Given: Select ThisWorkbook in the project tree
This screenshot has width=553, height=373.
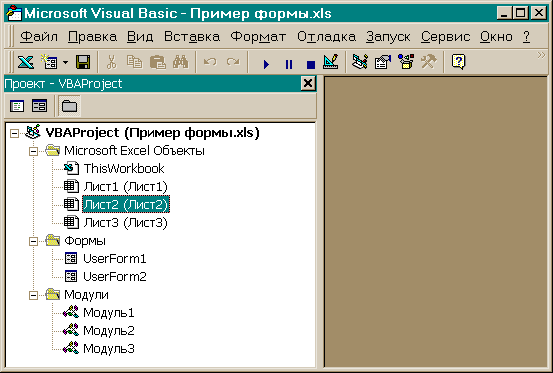Looking at the screenshot, I should coord(124,169).
